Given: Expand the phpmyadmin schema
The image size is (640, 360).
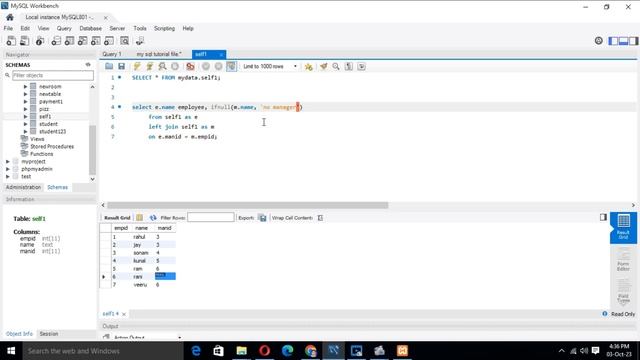Looking at the screenshot, I should coord(8,169).
